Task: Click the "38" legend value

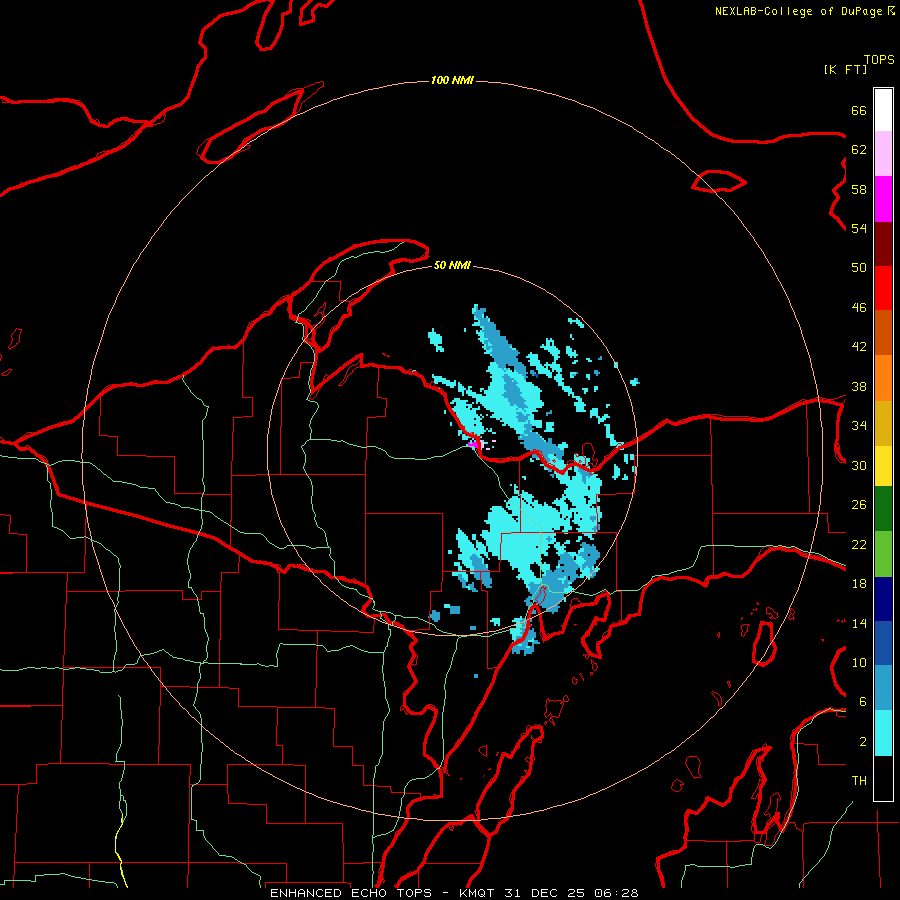Action: coord(859,386)
